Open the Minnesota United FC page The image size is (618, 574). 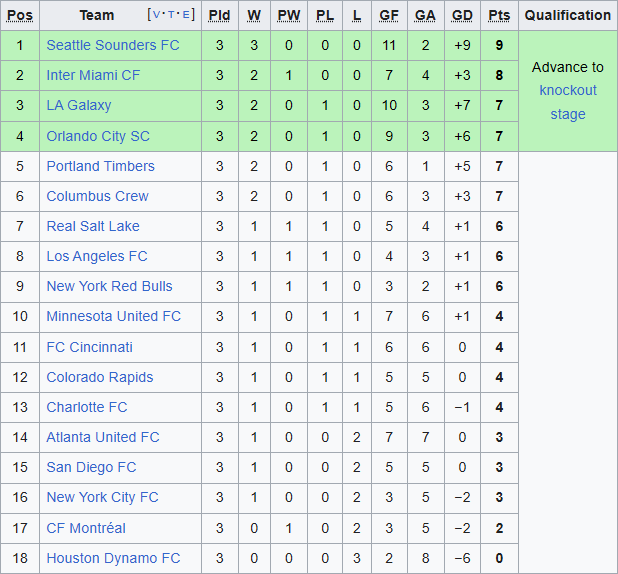click(x=113, y=316)
